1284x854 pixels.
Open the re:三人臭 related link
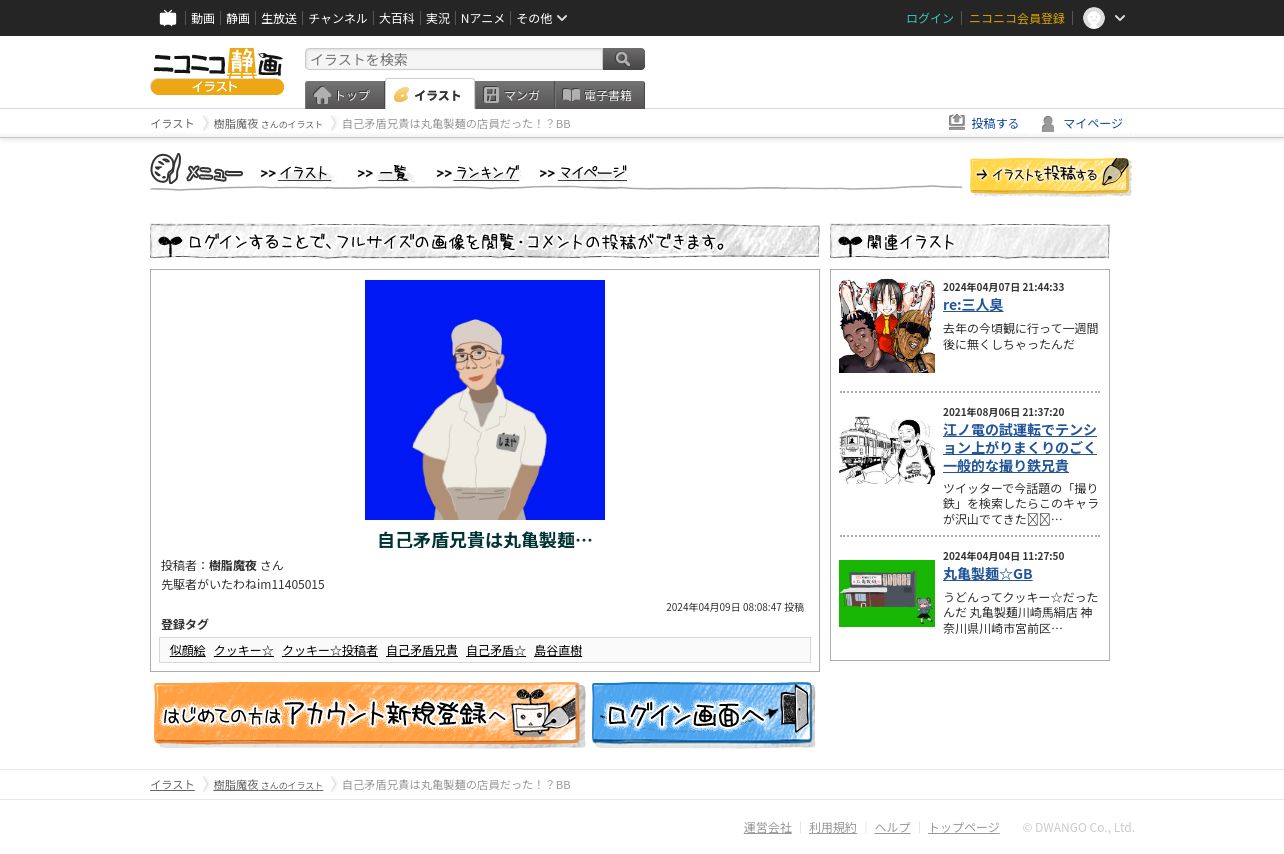(973, 304)
